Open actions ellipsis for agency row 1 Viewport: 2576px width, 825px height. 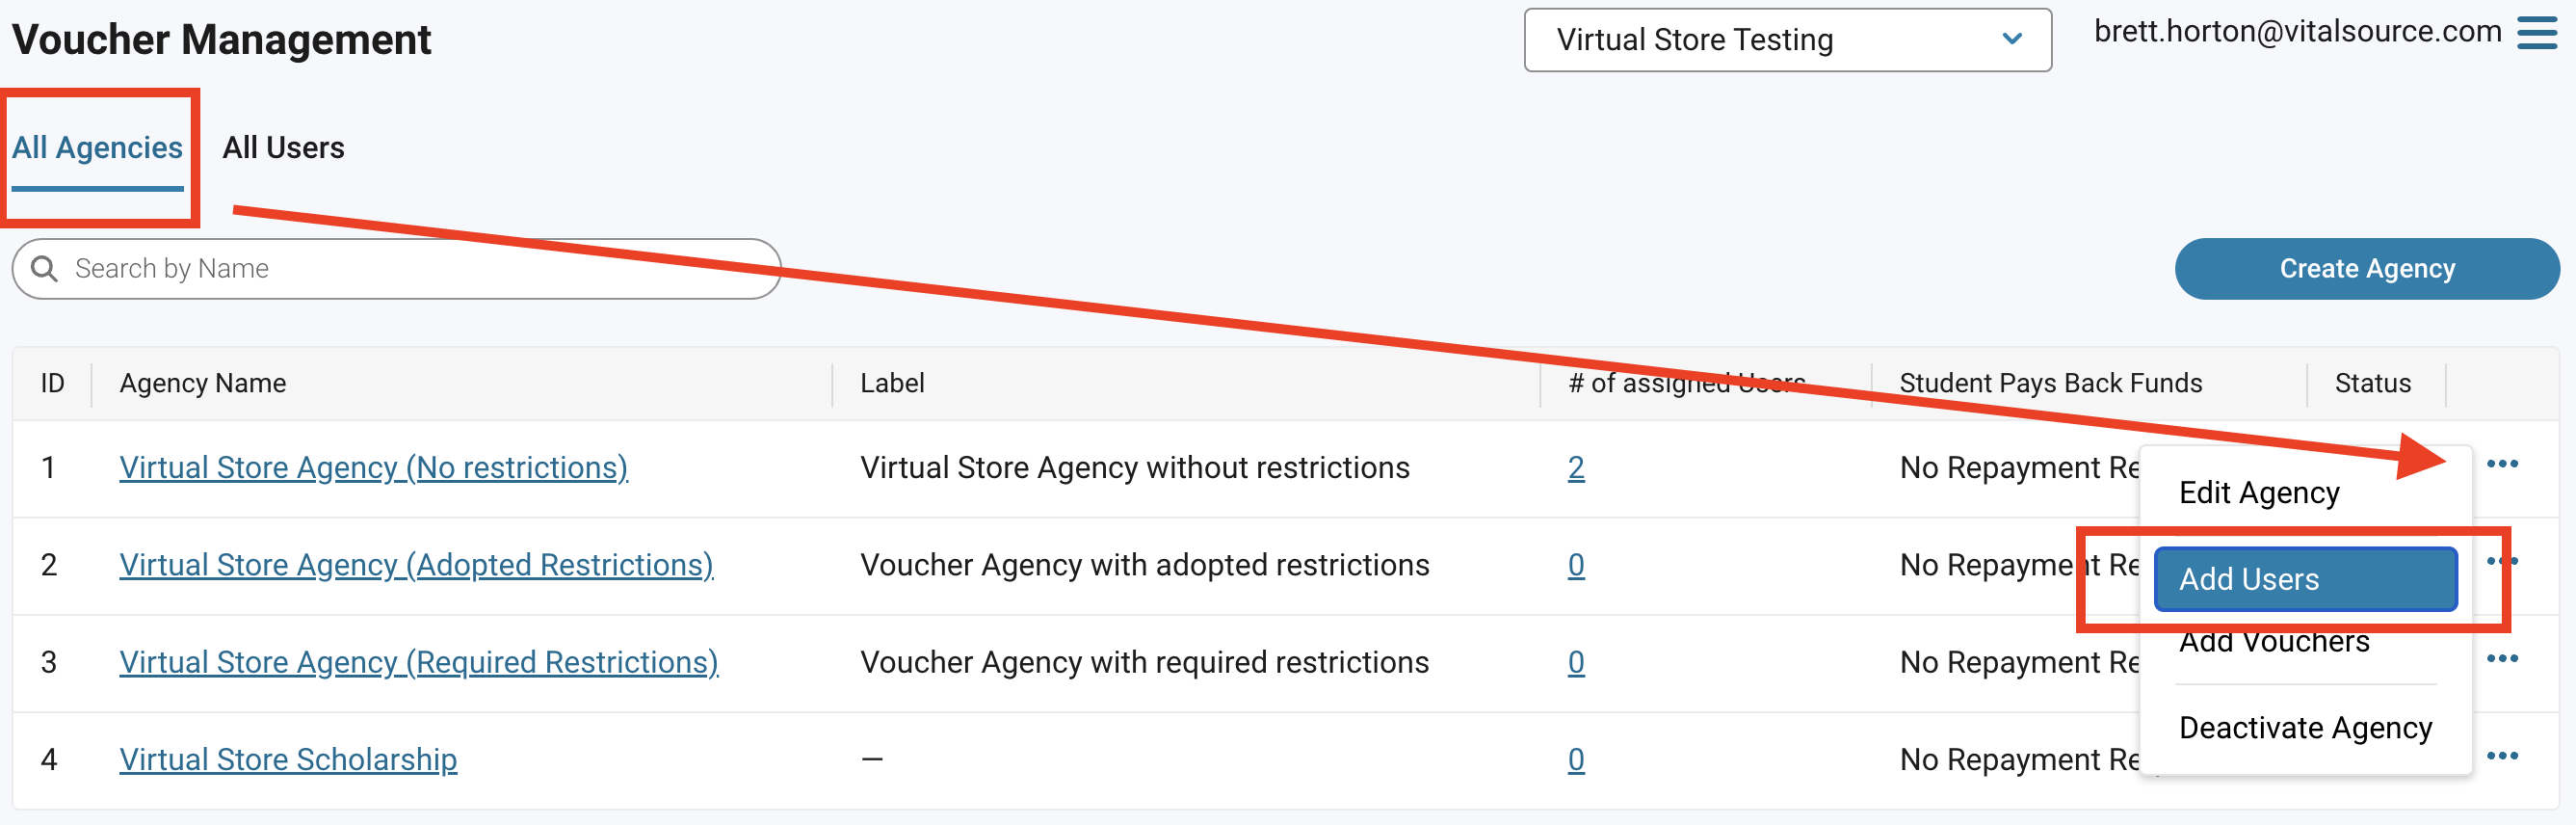tap(2502, 464)
